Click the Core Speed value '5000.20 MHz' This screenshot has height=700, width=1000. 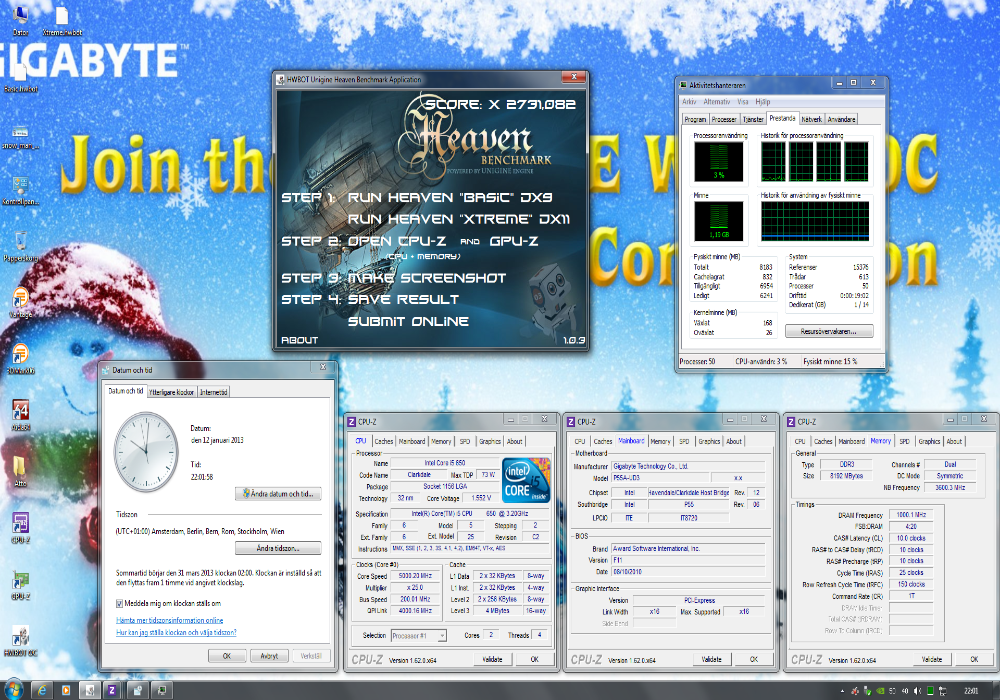(415, 576)
